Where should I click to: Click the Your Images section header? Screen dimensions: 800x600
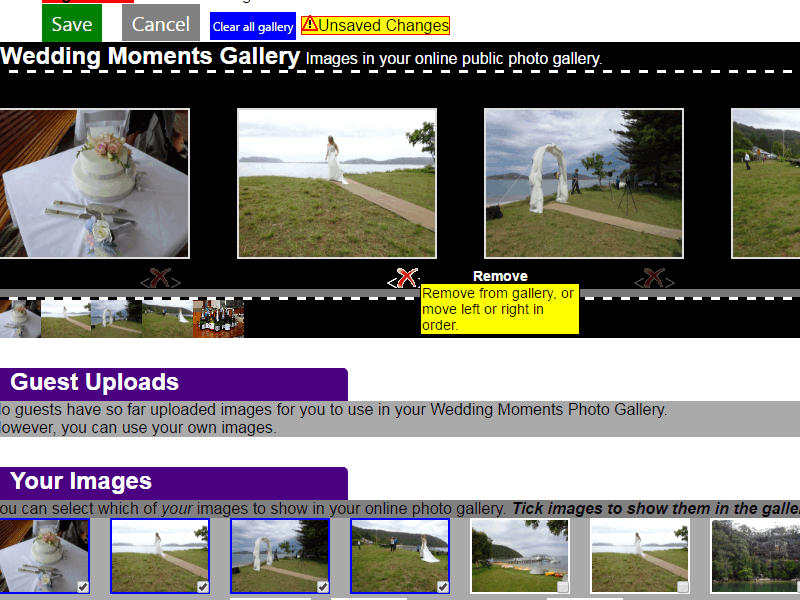point(173,483)
